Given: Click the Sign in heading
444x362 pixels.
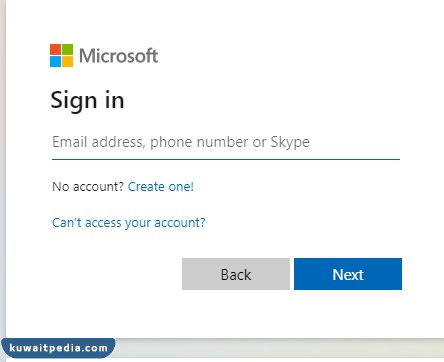Looking at the screenshot, I should (87, 100).
